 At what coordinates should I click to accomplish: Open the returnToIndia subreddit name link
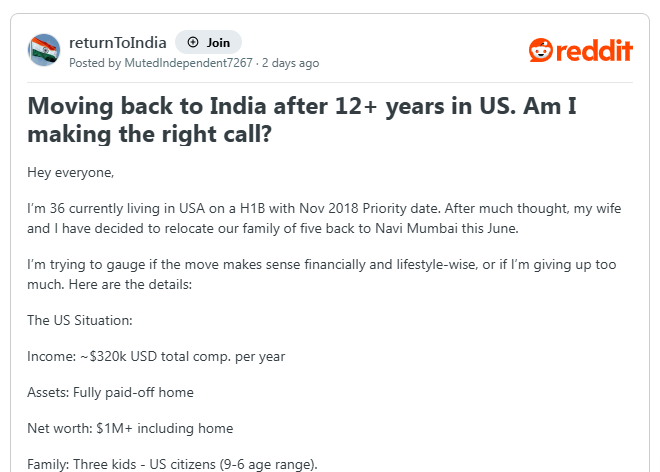[x=117, y=42]
